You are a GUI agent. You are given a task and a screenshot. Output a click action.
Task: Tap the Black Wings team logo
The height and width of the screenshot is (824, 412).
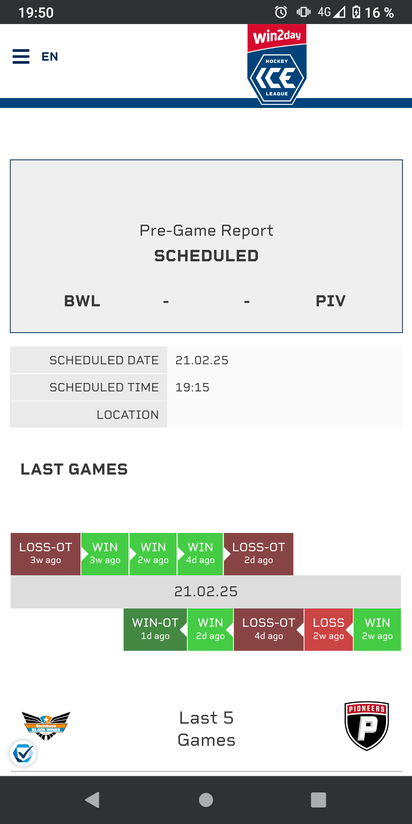click(46, 725)
